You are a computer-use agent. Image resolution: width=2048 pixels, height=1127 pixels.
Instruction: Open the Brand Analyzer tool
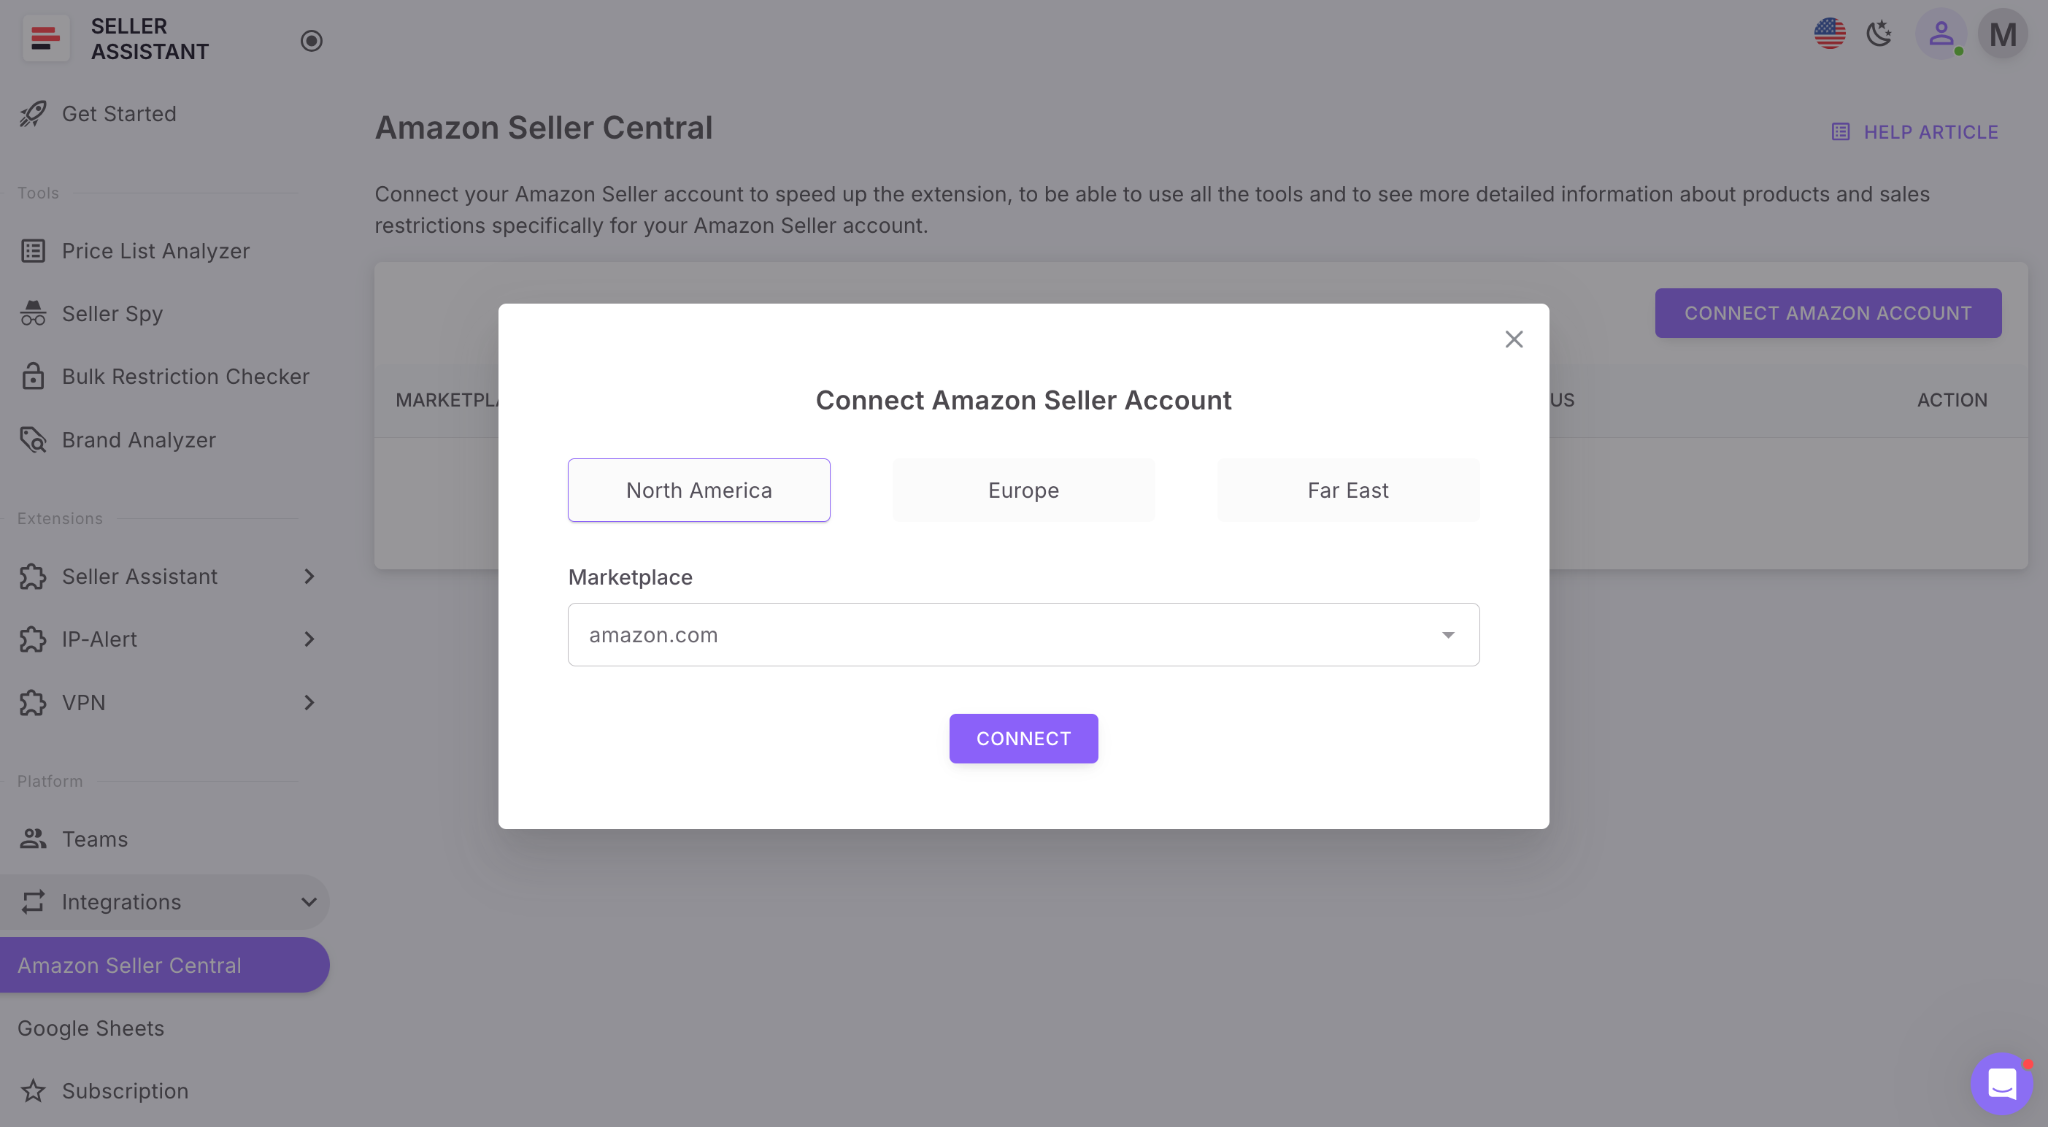[139, 439]
